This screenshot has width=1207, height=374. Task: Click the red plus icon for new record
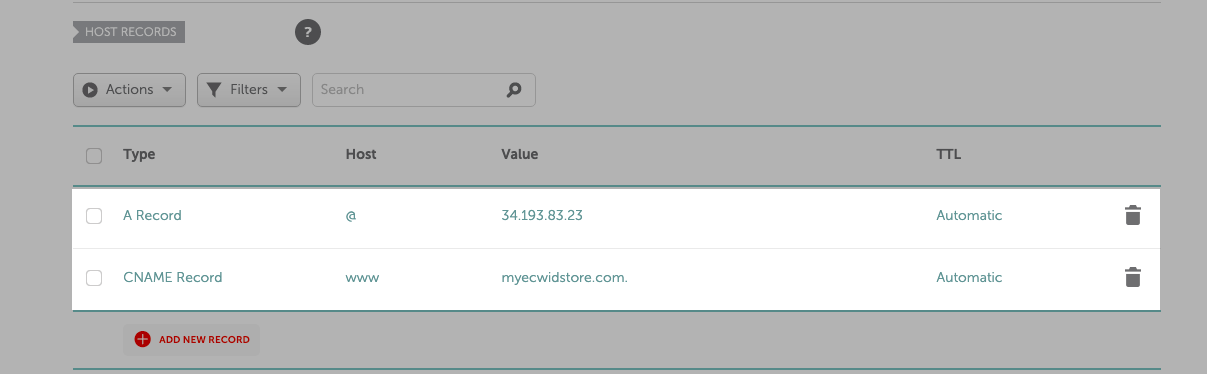(x=142, y=339)
